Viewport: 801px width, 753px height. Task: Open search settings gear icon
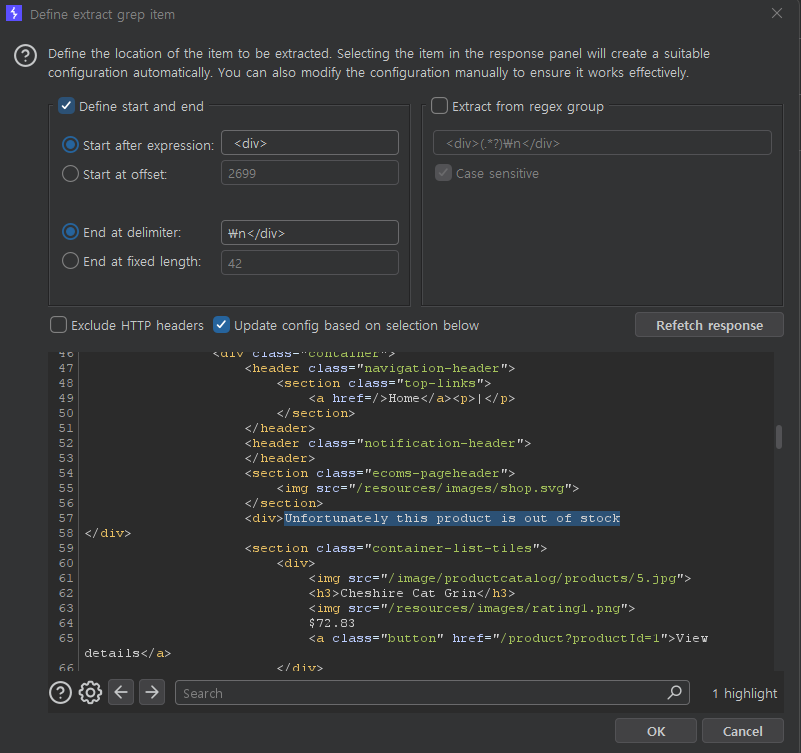click(x=90, y=692)
